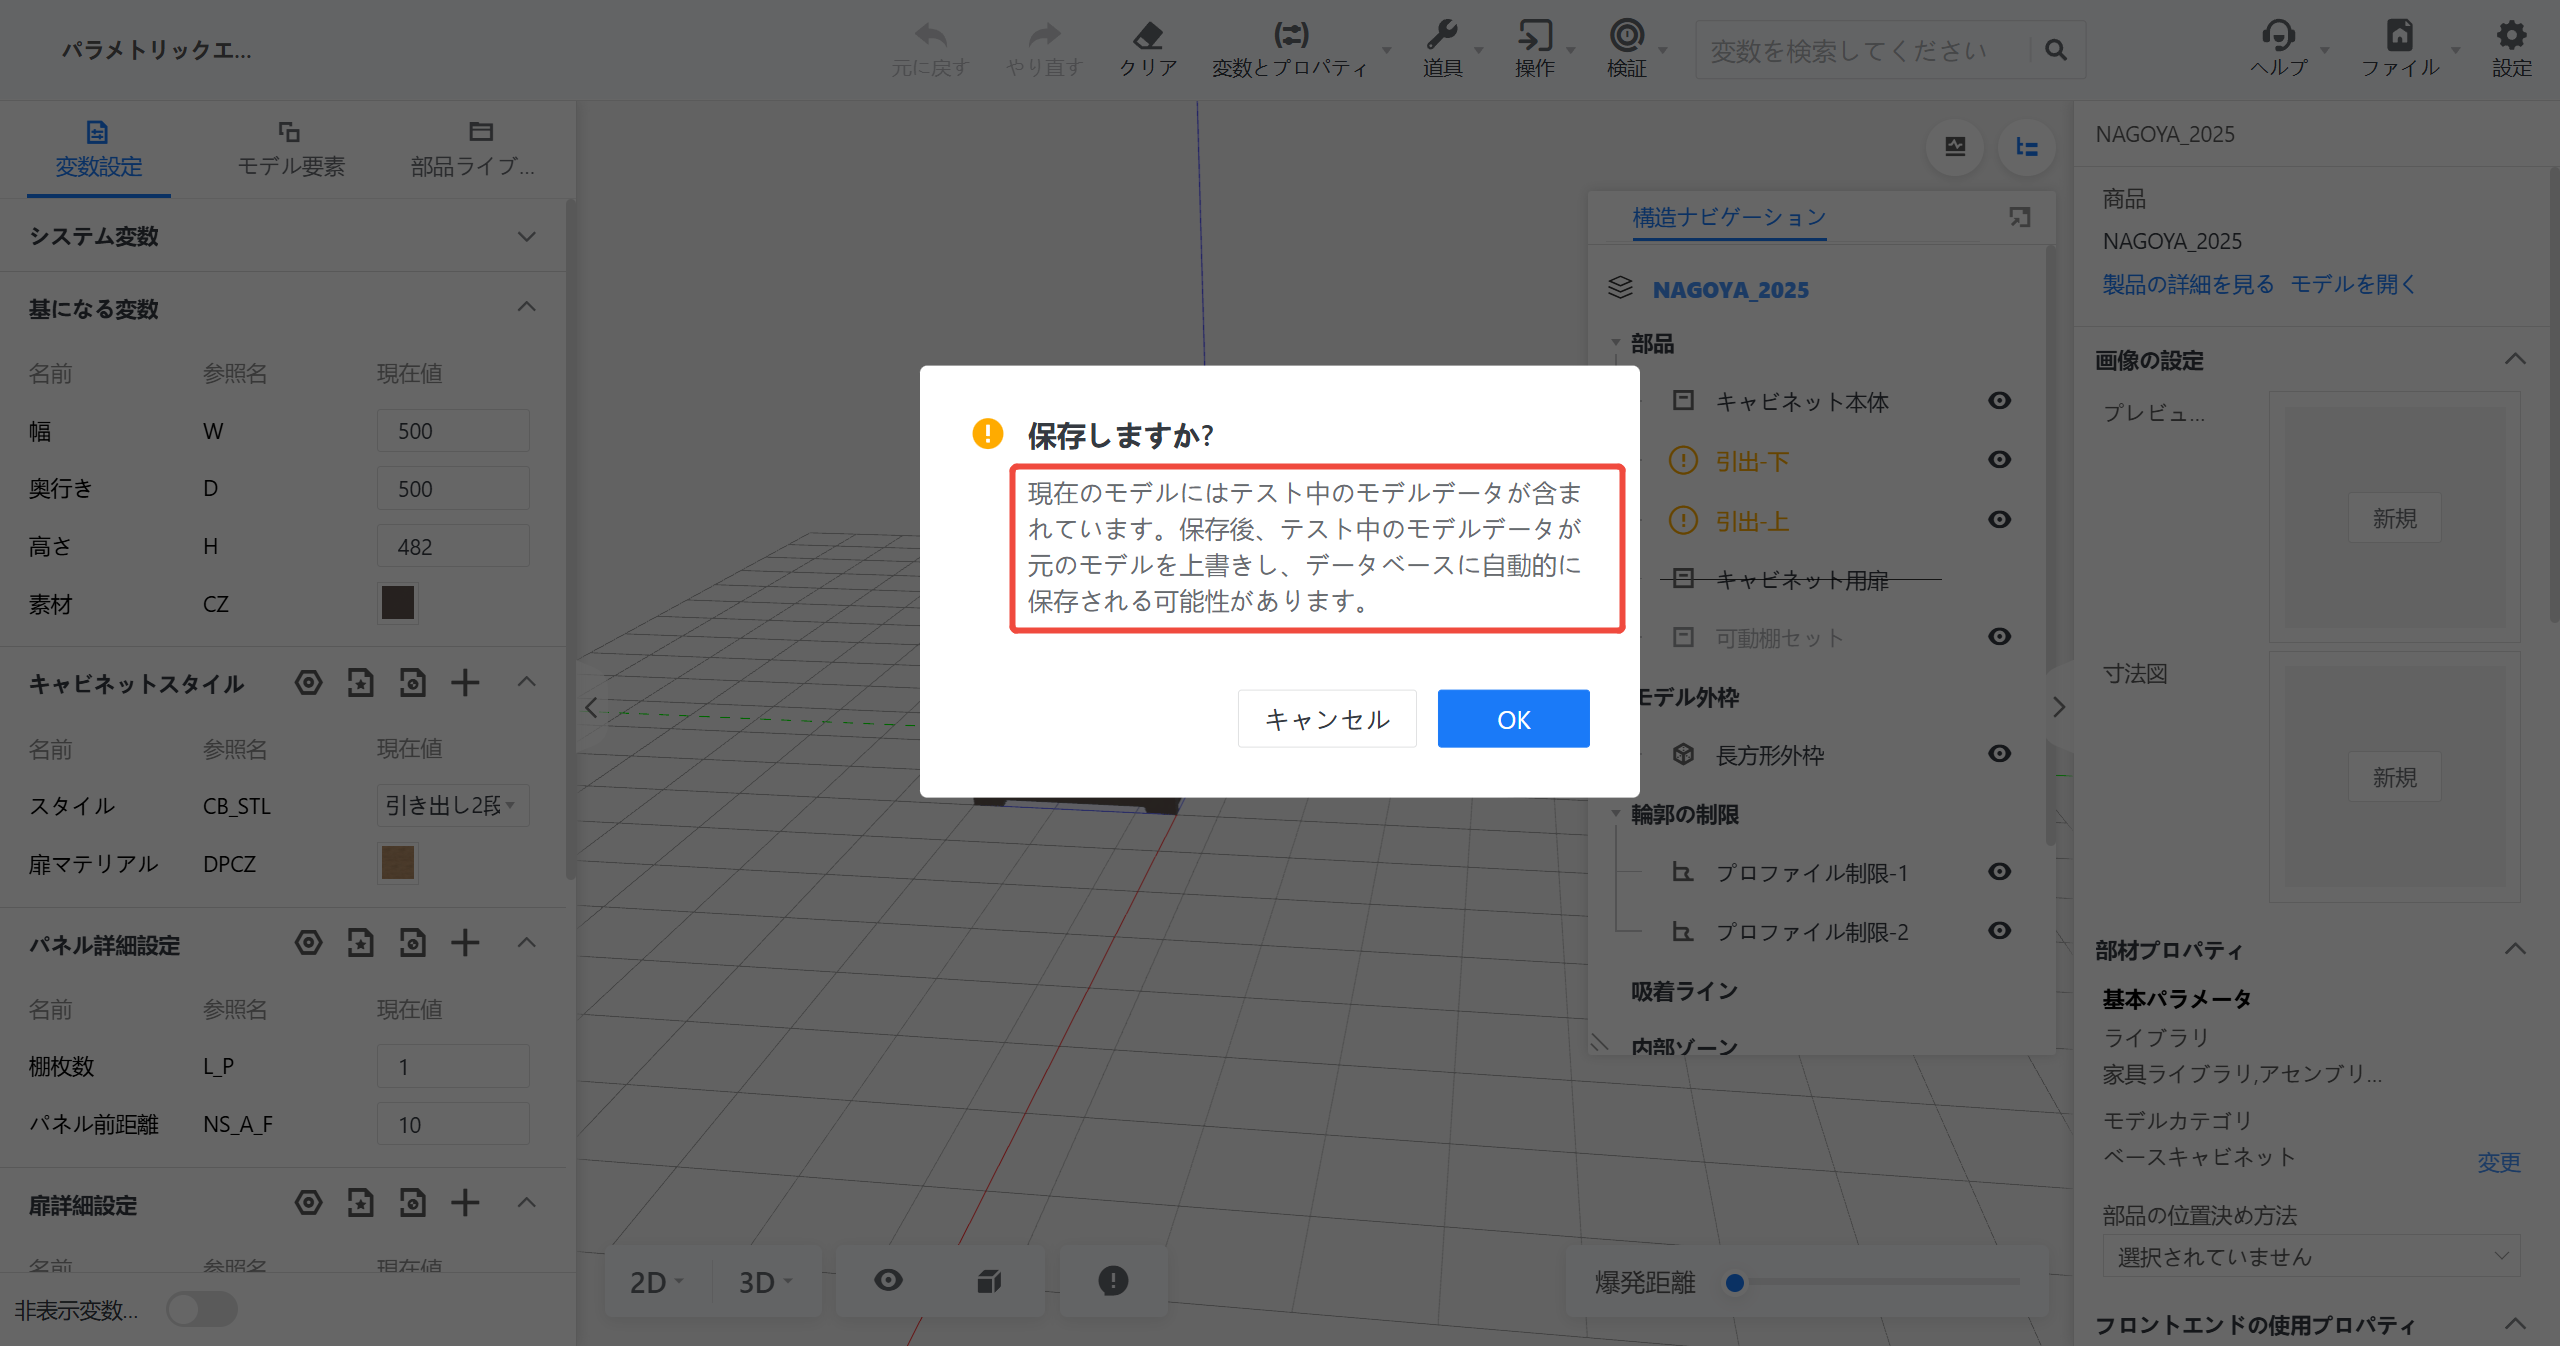This screenshot has height=1346, width=2560.
Task: Add a variable to キャビネットスタイル
Action: tap(465, 683)
